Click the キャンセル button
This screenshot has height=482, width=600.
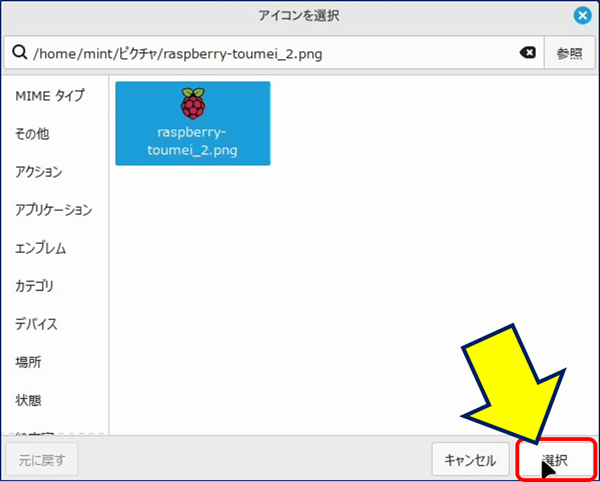tap(470, 459)
